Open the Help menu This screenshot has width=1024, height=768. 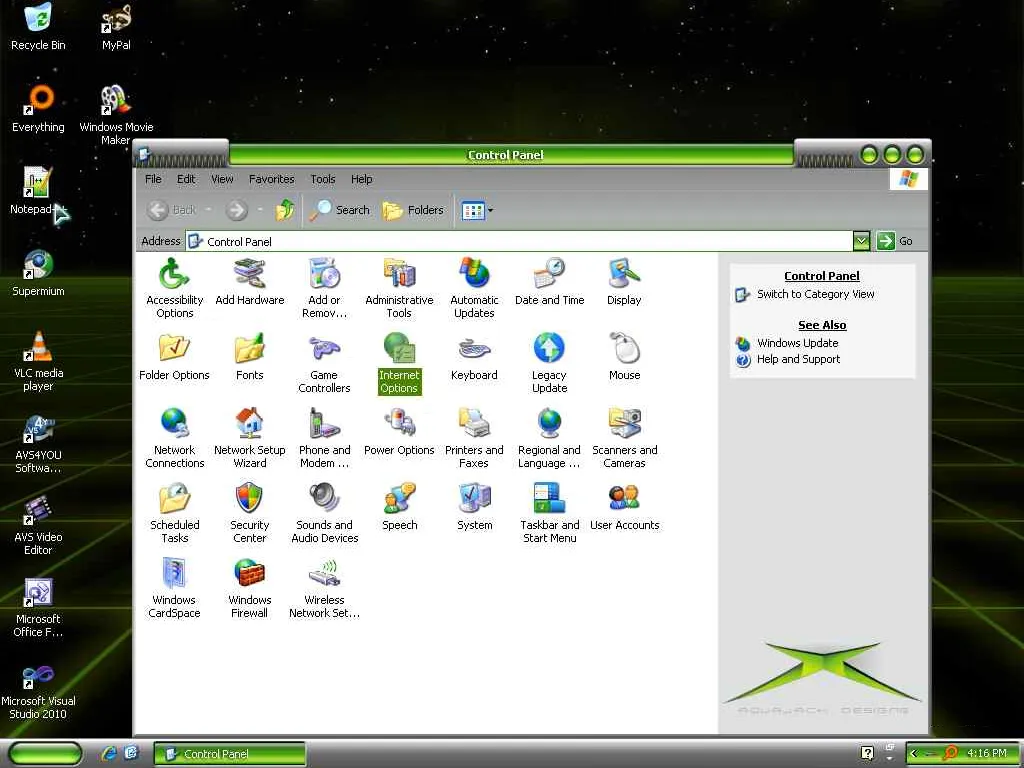(361, 179)
